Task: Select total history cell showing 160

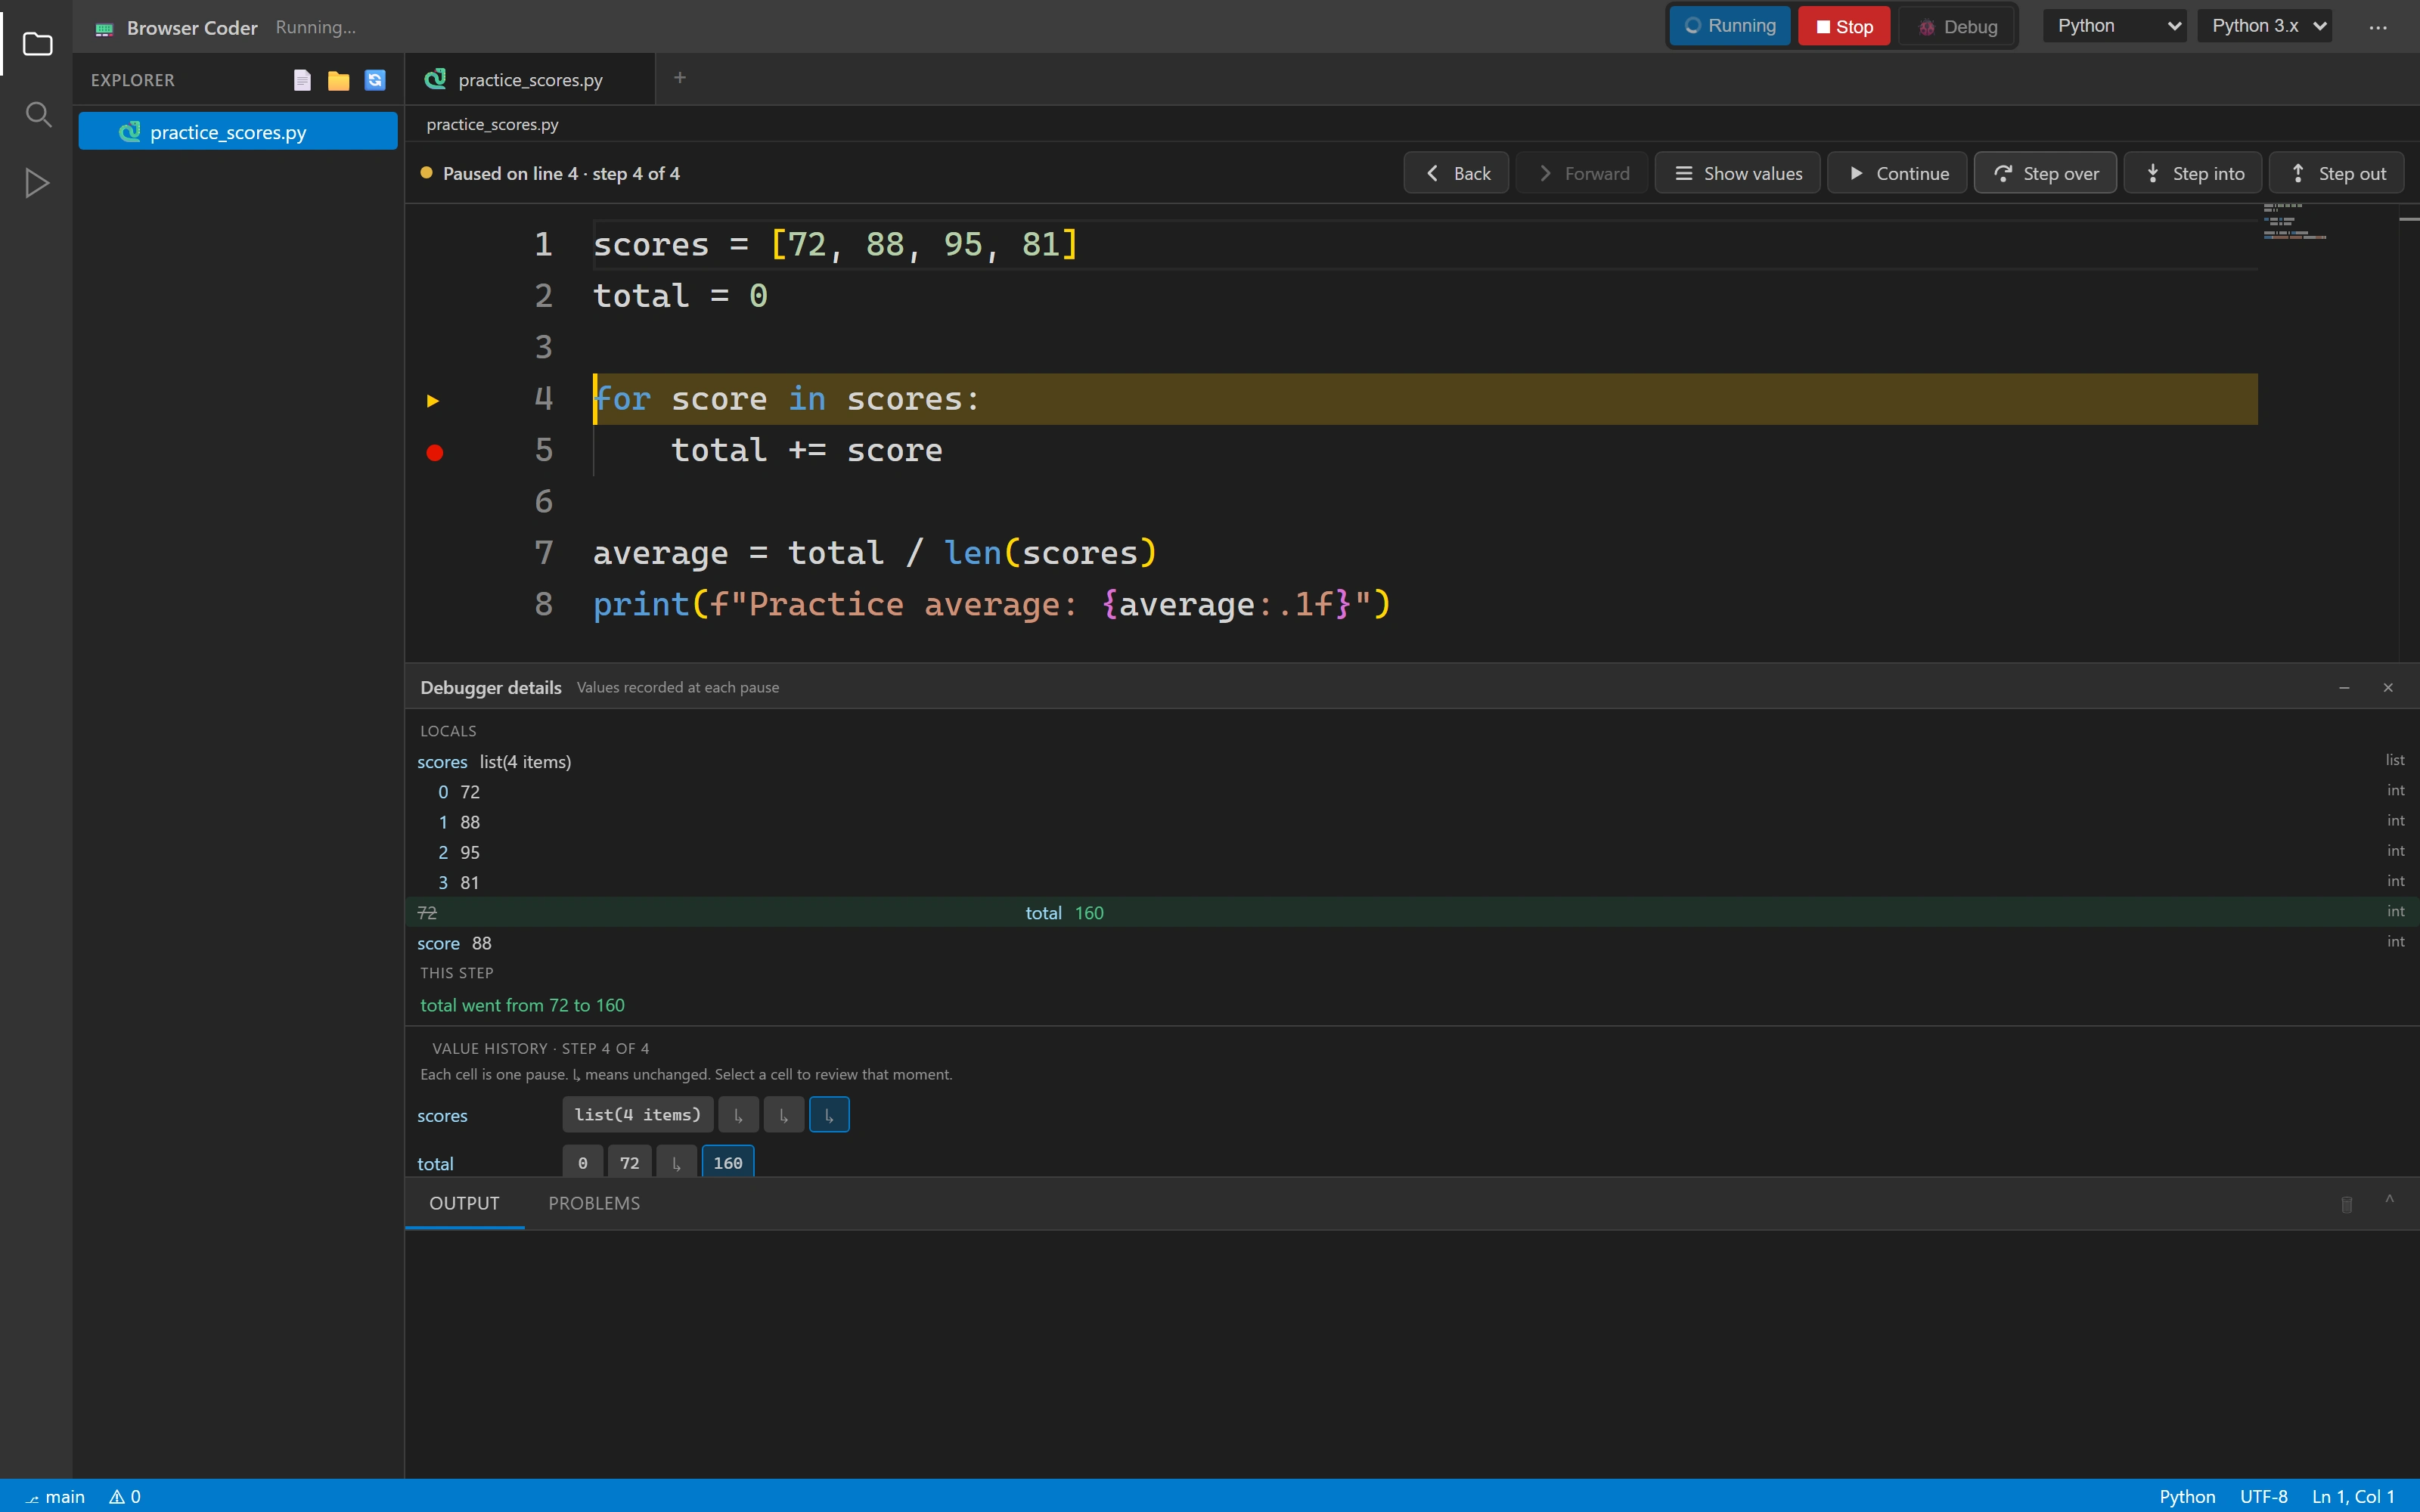Action: pos(728,1162)
